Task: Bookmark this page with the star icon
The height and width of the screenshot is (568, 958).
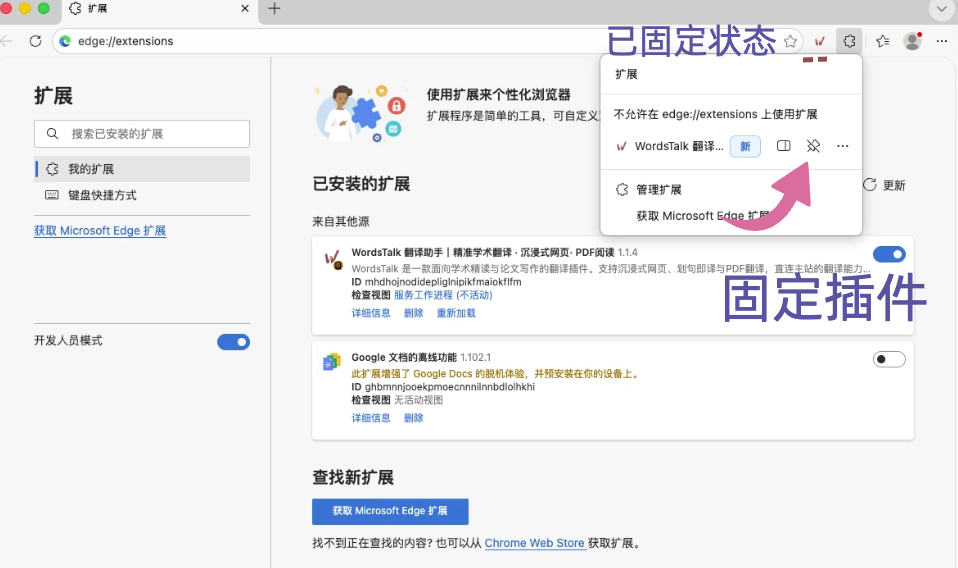Action: click(x=790, y=41)
